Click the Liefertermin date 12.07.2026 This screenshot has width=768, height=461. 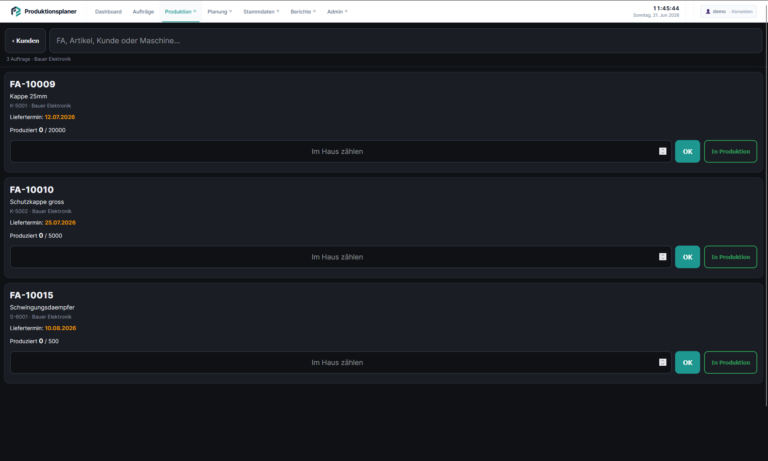pyautogui.click(x=60, y=117)
